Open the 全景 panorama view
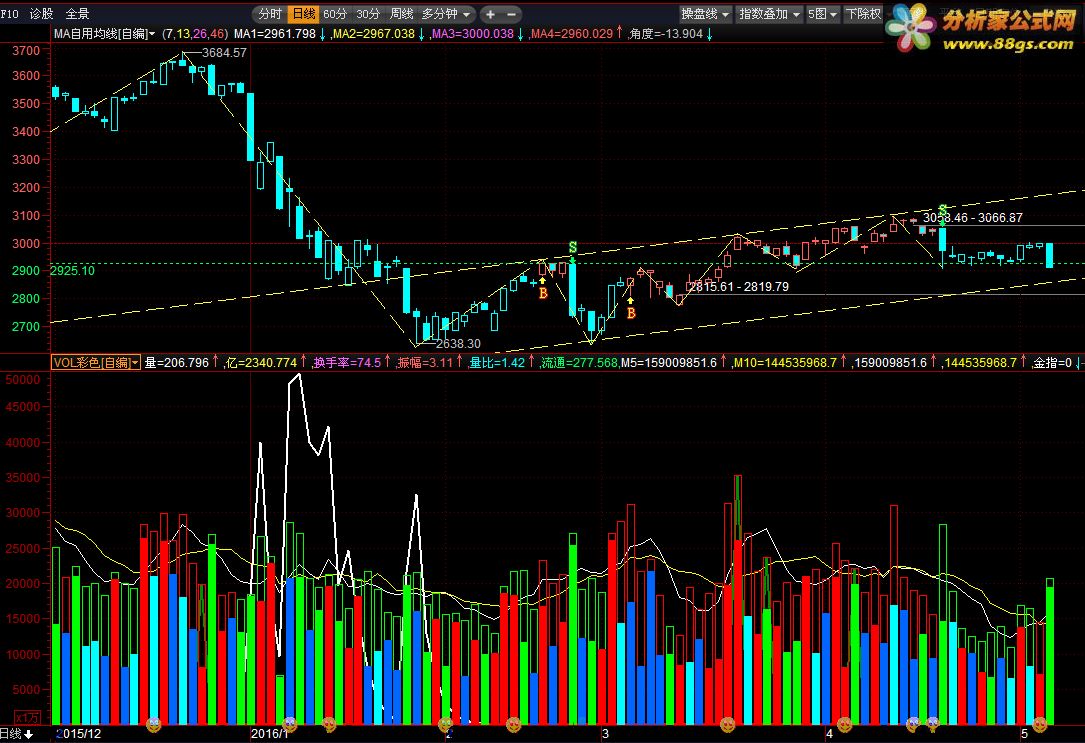The image size is (1085, 743). click(77, 14)
